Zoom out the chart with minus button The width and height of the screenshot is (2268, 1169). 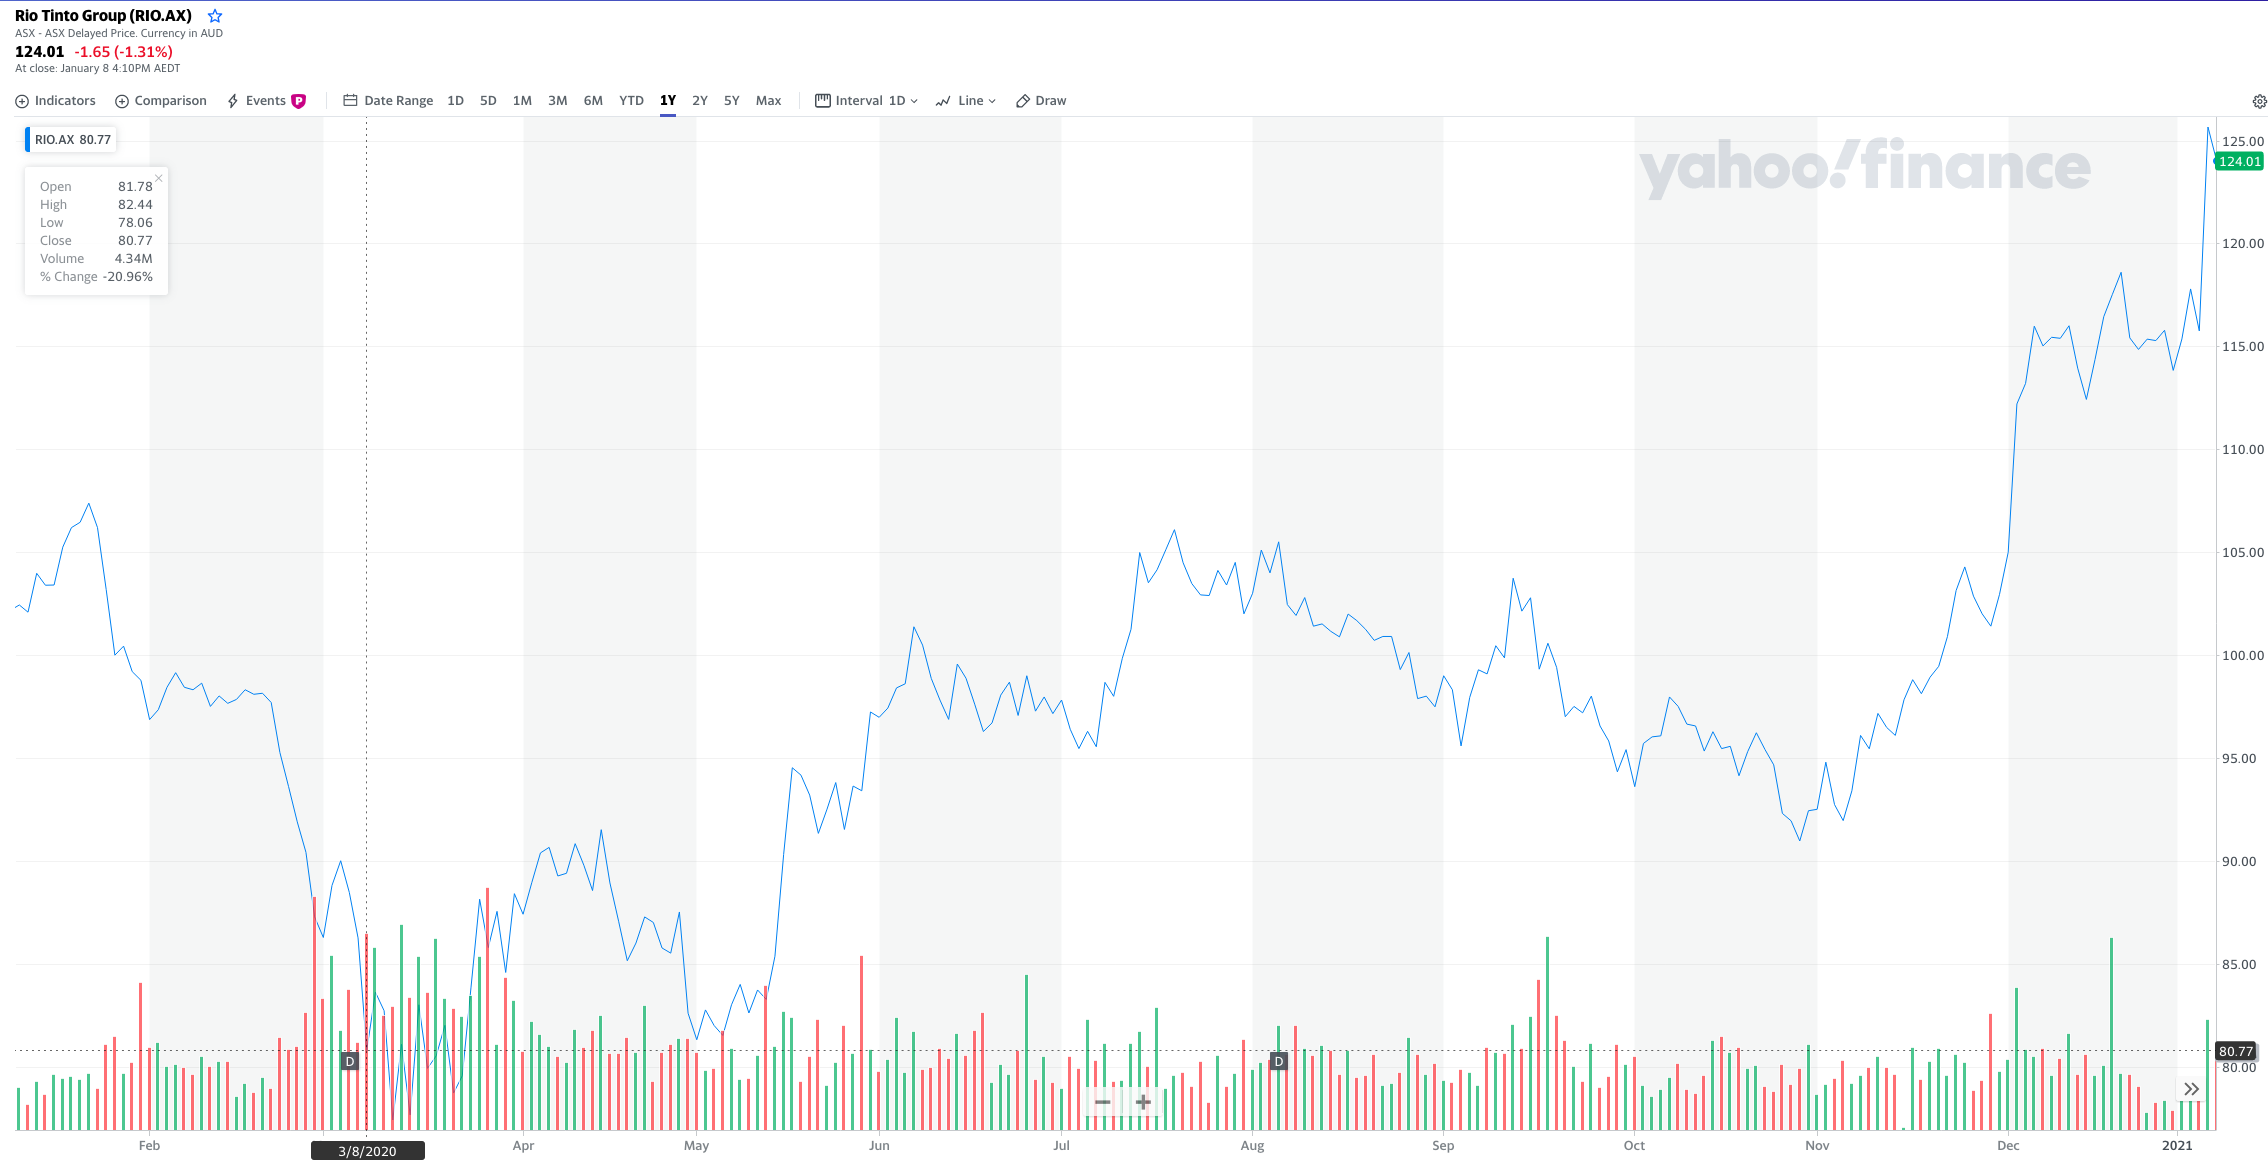[1102, 1102]
